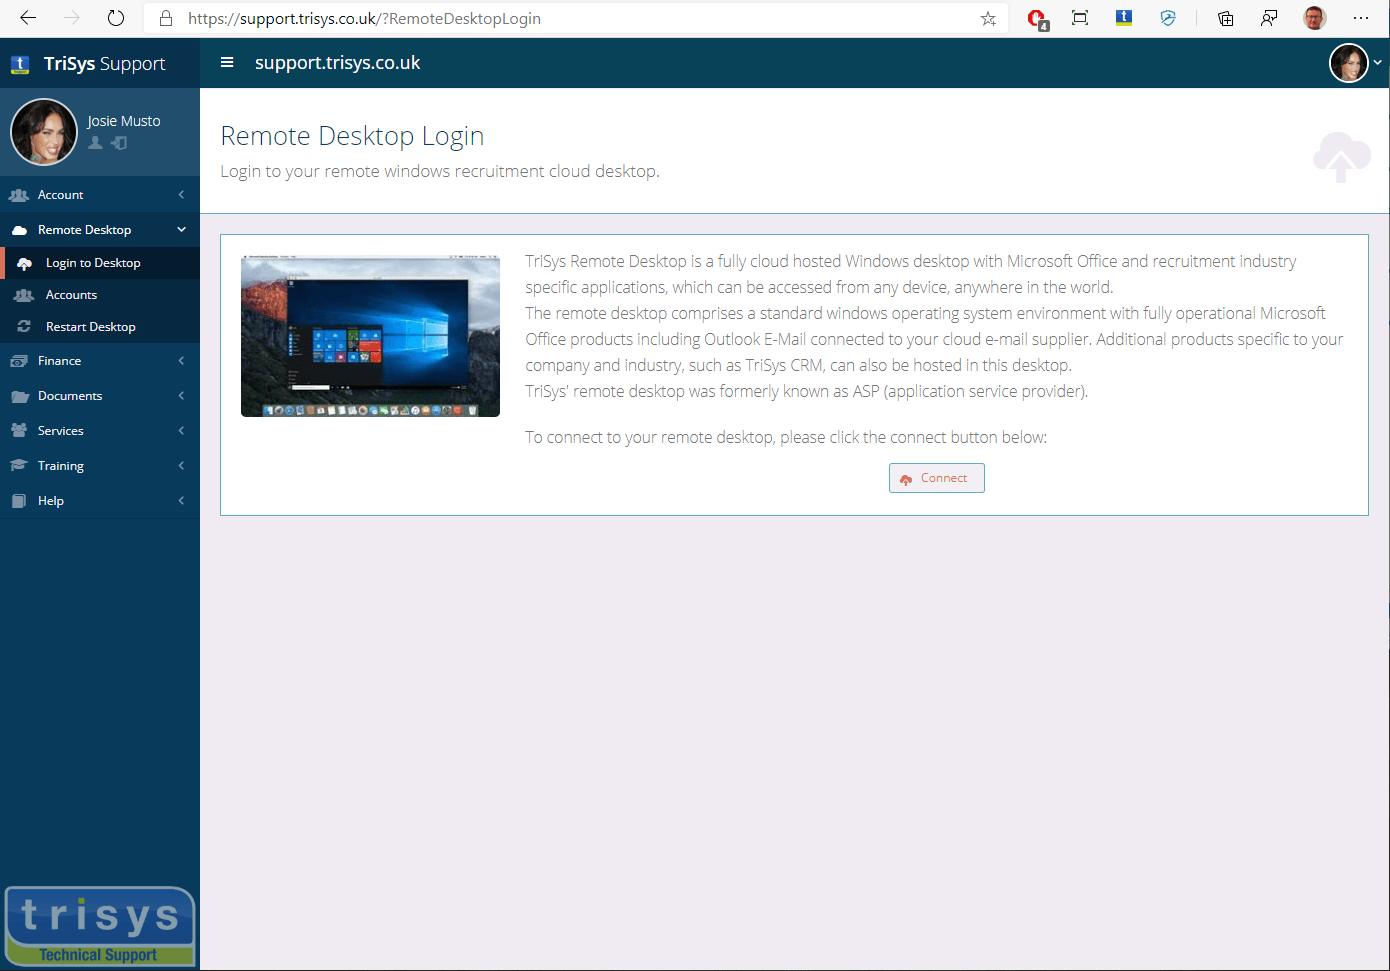Open browser collections icon
This screenshot has height=971, width=1390.
click(1225, 18)
